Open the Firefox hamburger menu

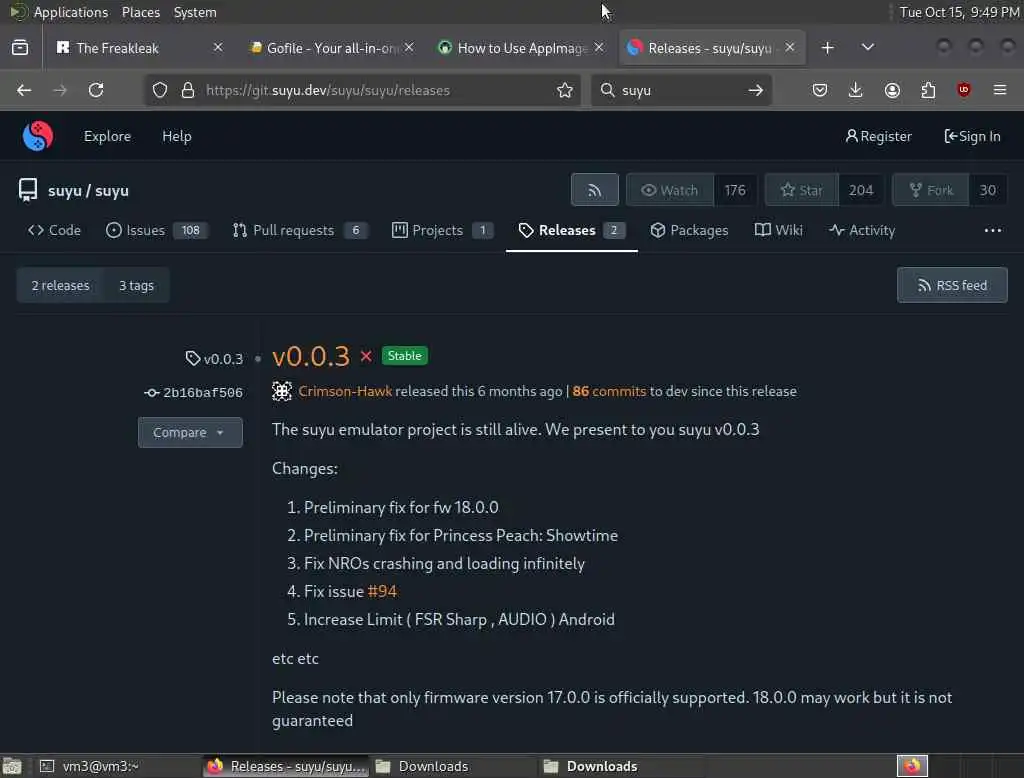click(1000, 90)
